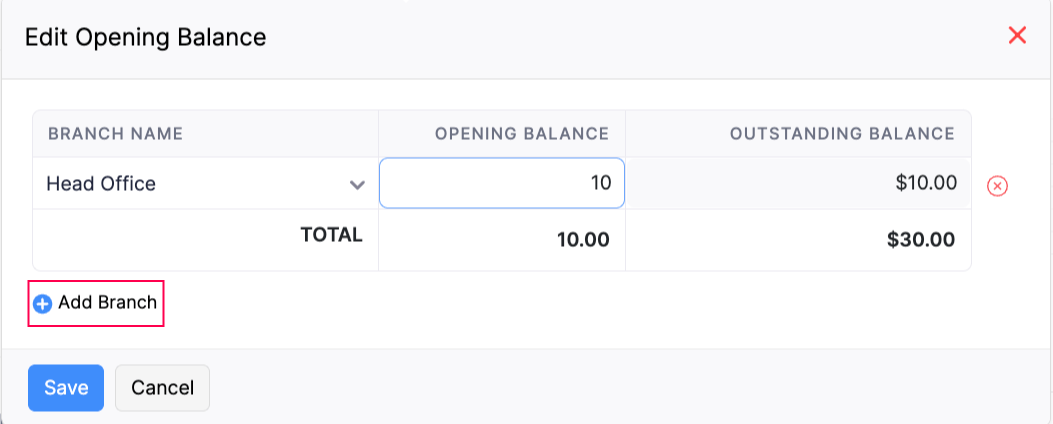Viewport: 1053px width, 424px height.
Task: Focus the Opening Balance input field
Action: click(x=501, y=184)
